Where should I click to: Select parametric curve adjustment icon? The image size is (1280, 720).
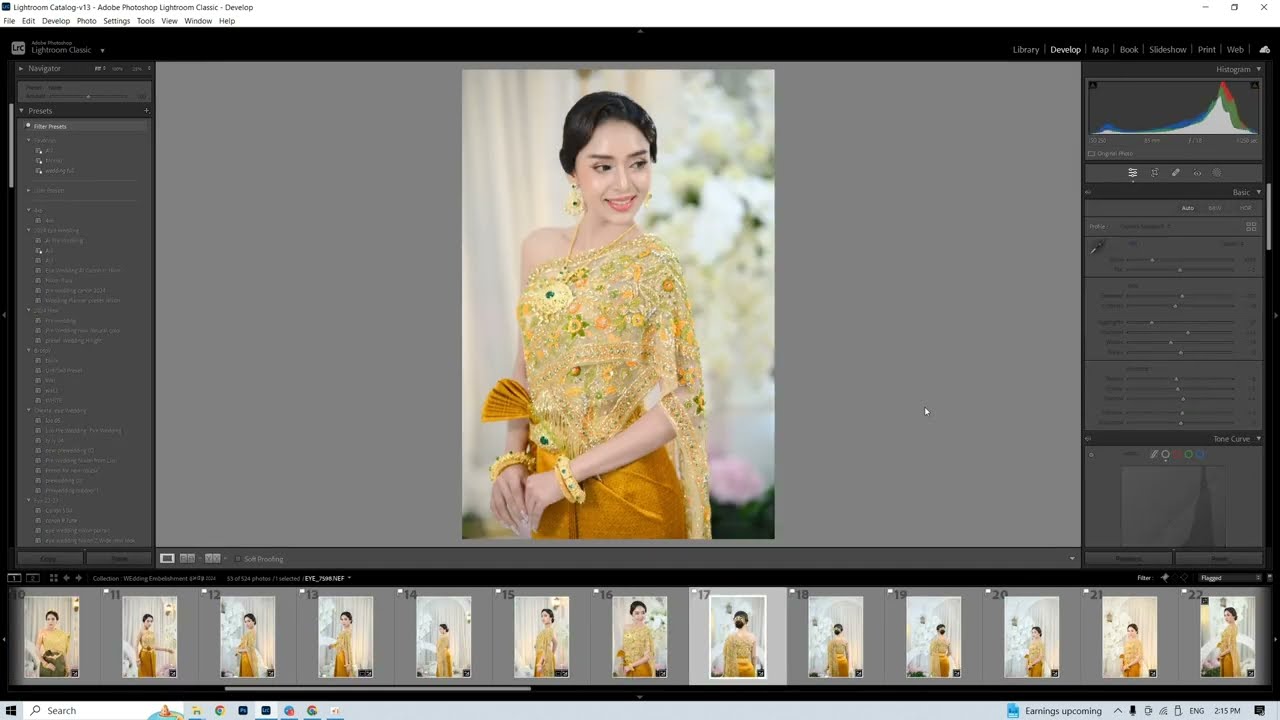(x=1153, y=454)
